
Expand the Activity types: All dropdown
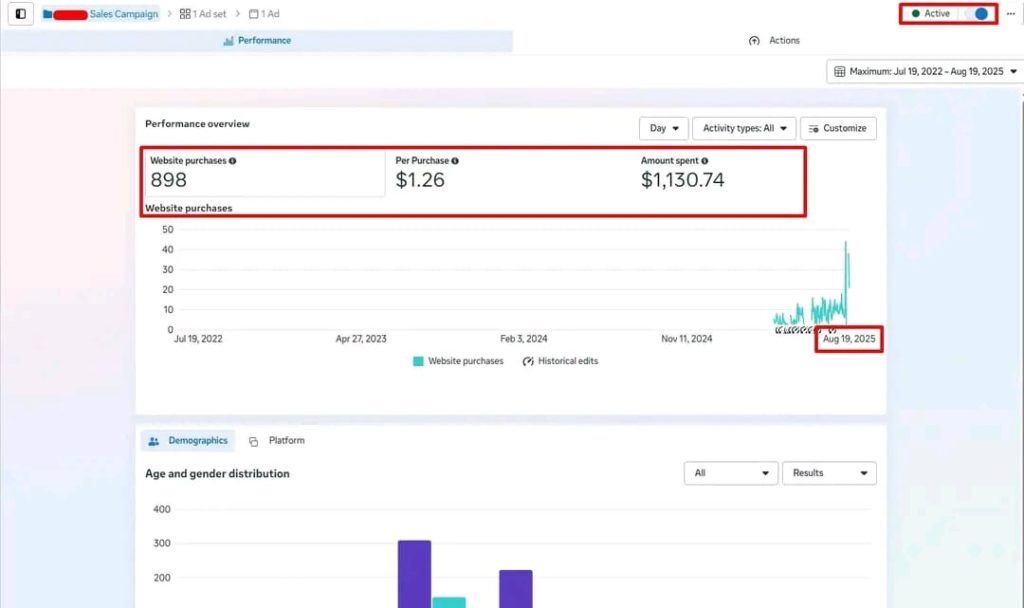pos(743,128)
